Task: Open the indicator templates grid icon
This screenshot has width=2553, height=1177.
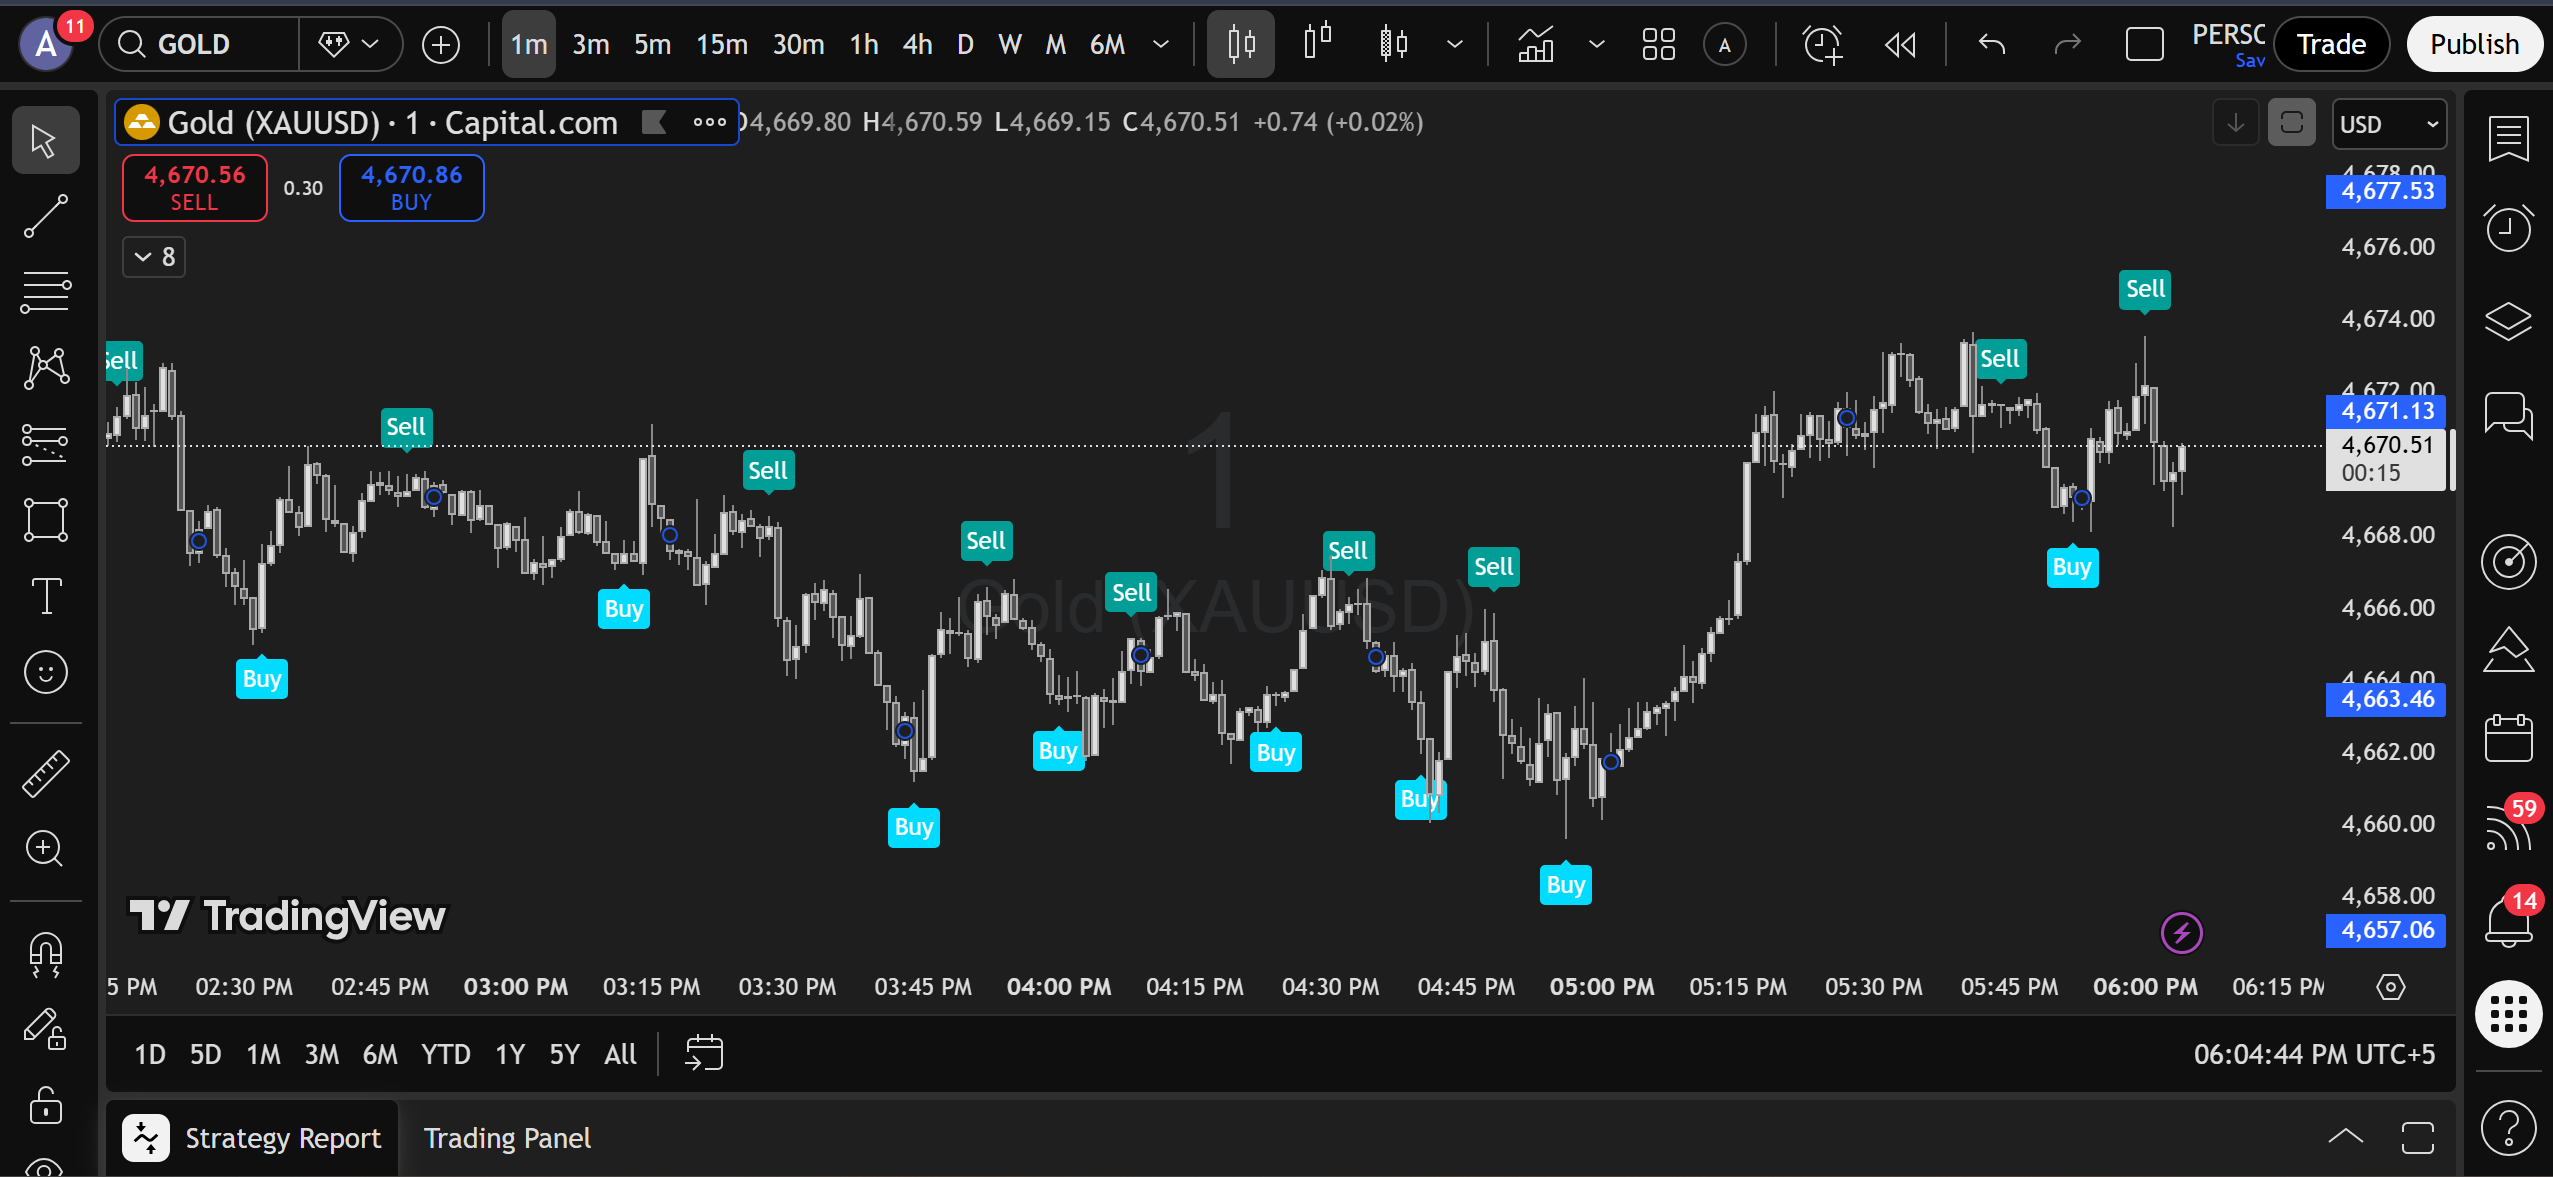Action: tap(1659, 44)
